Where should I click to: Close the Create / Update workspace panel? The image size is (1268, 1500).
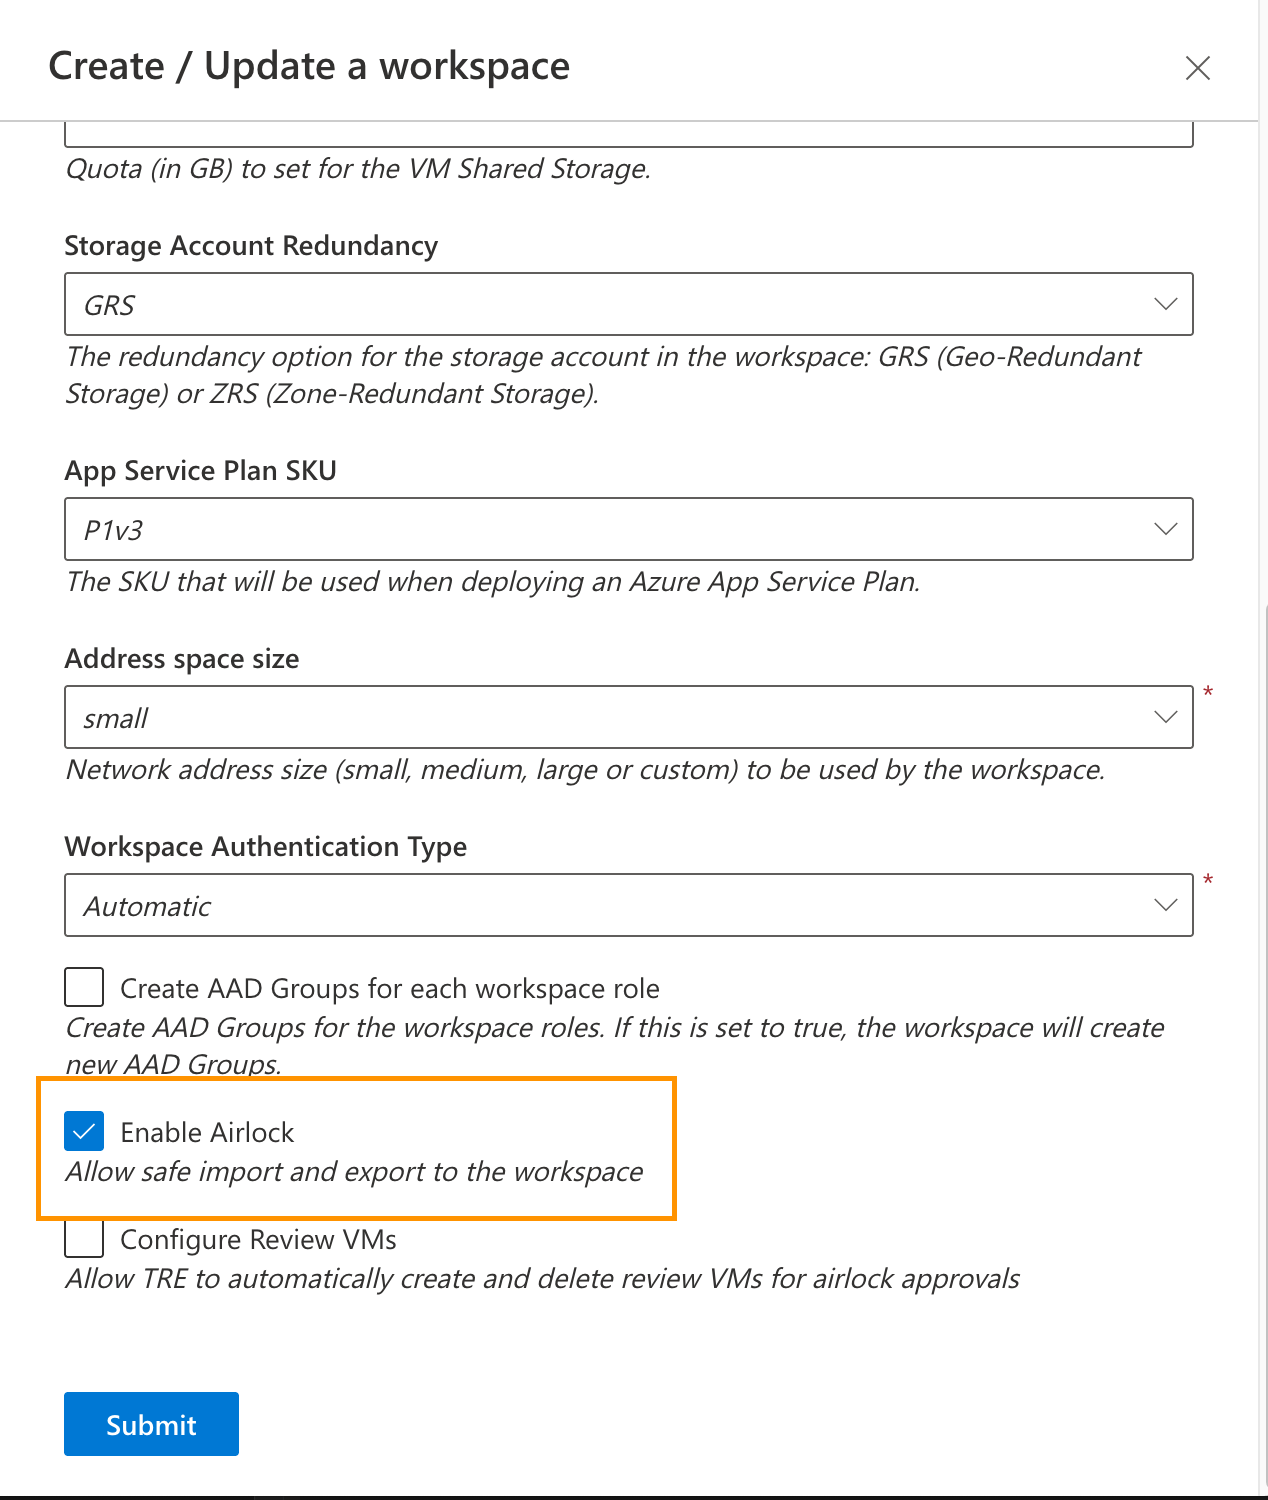point(1197,68)
